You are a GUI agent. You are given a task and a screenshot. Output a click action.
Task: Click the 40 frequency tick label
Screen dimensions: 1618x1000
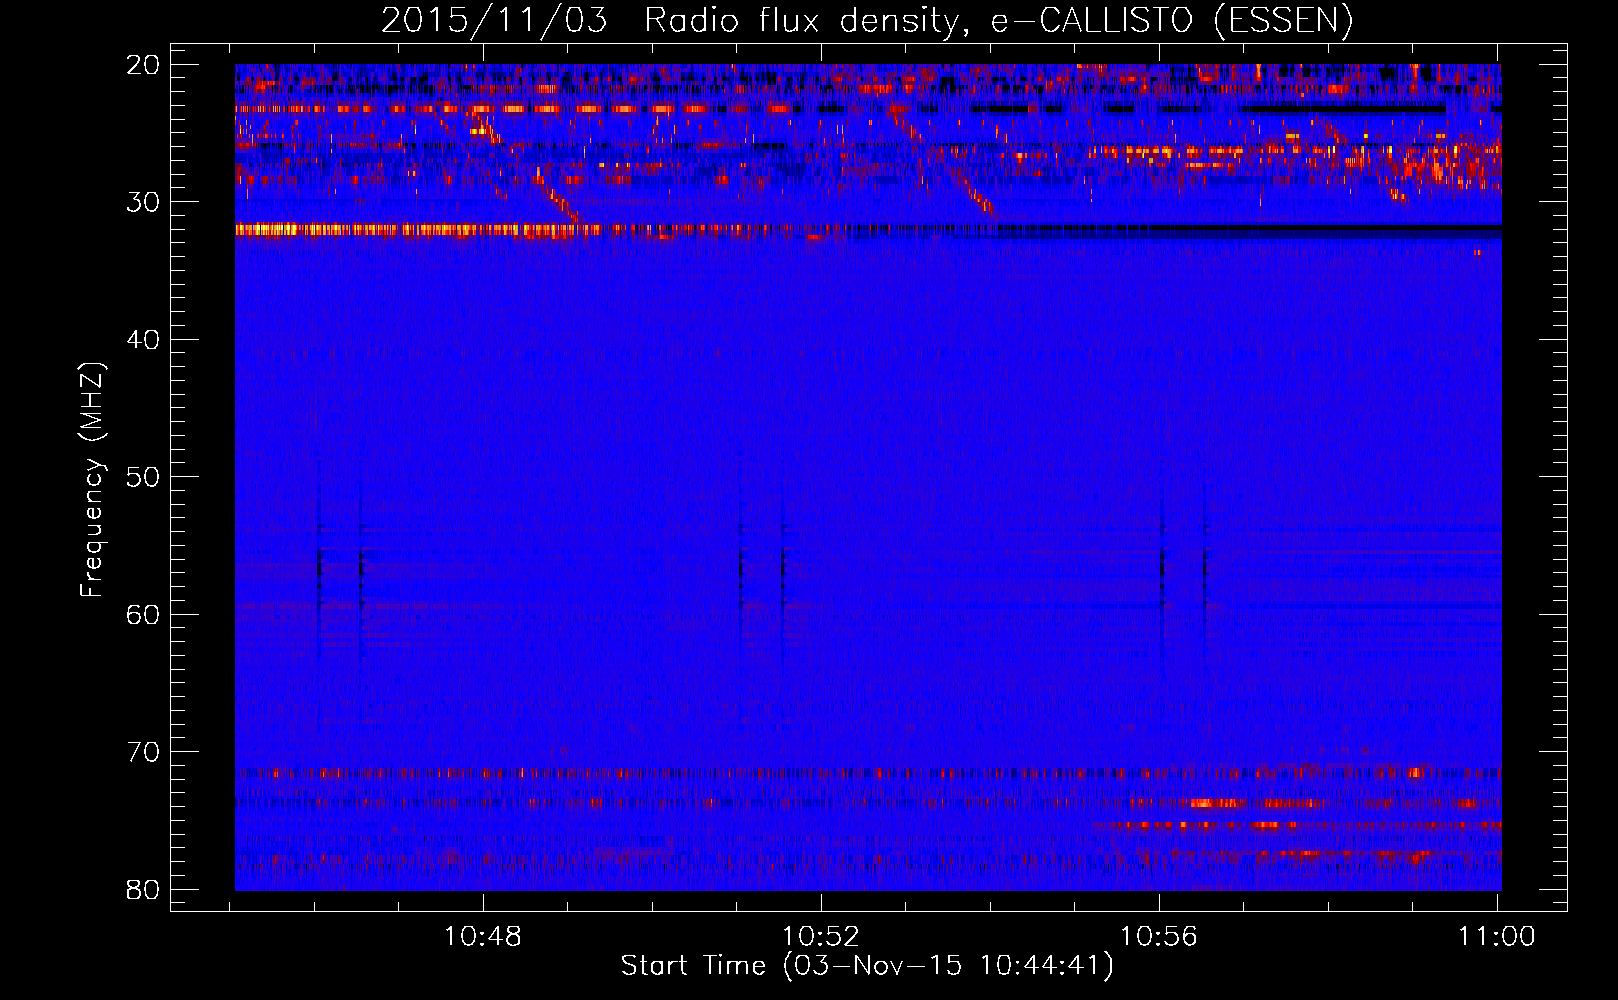[x=145, y=340]
